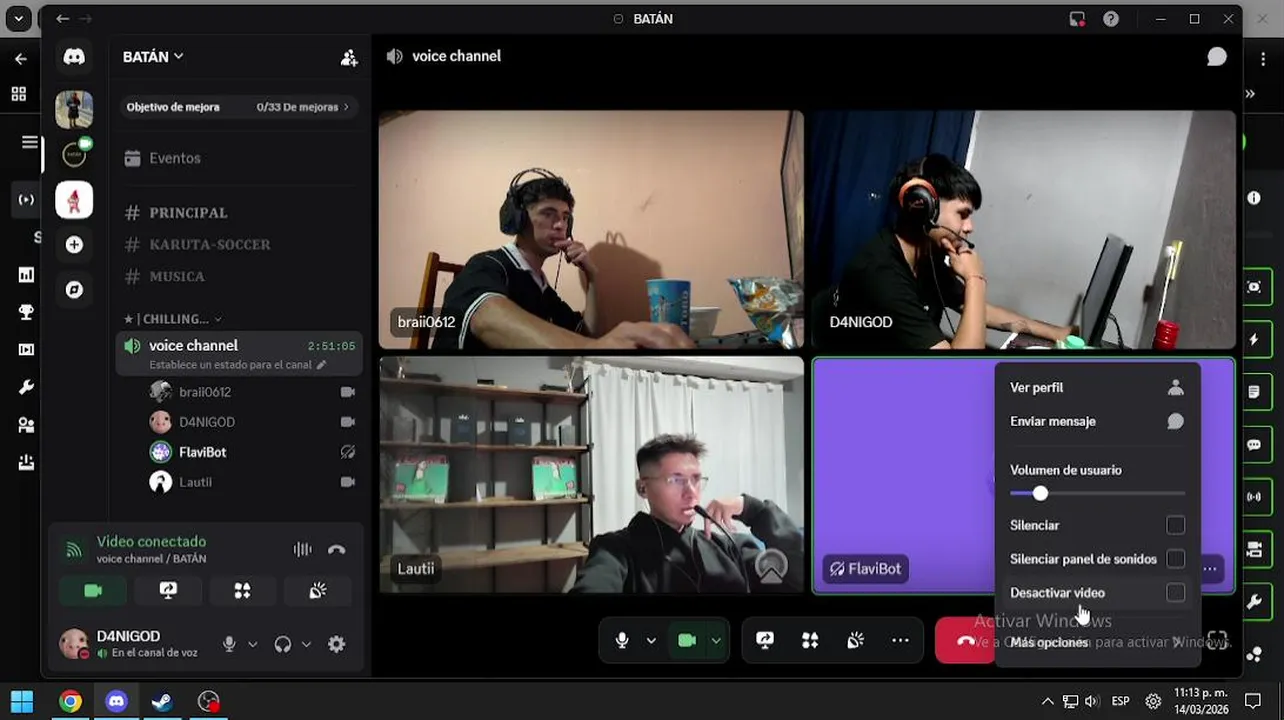Select Lautii in voice member list
This screenshot has height=720, width=1284.
pyautogui.click(x=252, y=482)
